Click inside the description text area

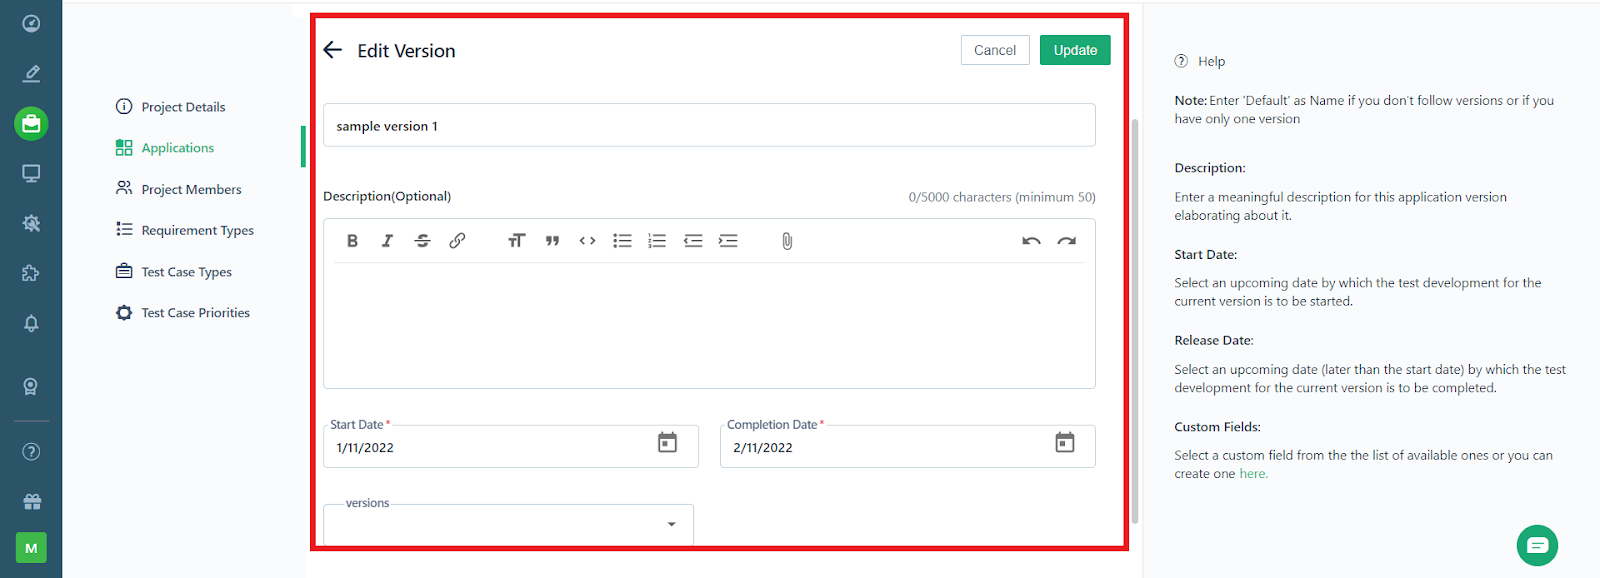(709, 325)
